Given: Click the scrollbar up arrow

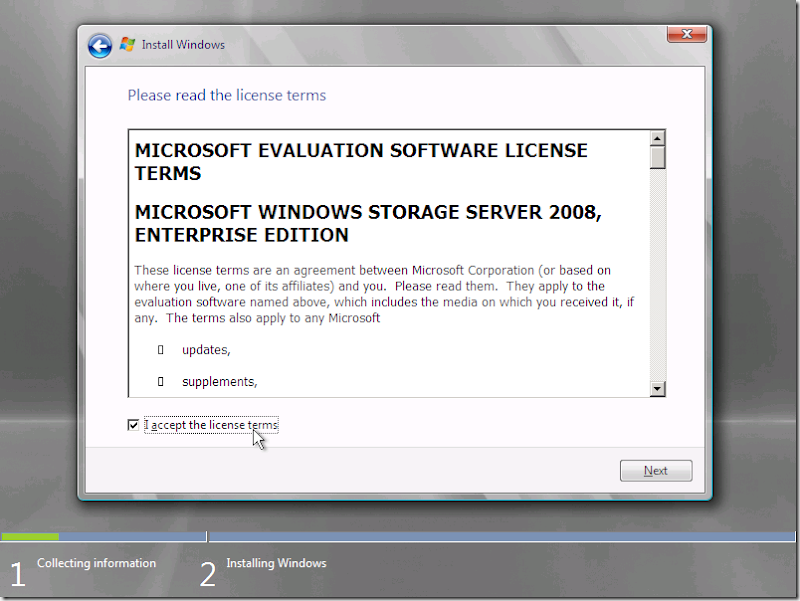Looking at the screenshot, I should (x=658, y=140).
